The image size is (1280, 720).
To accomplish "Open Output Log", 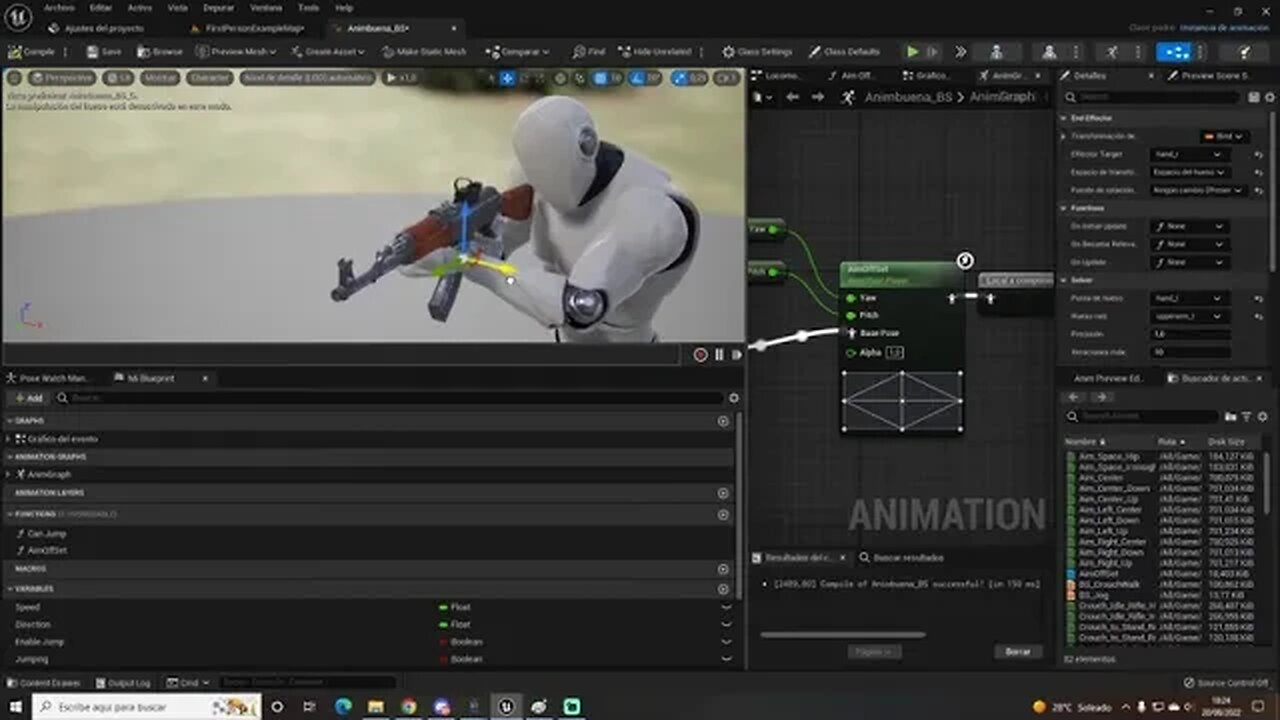I will pyautogui.click(x=122, y=683).
